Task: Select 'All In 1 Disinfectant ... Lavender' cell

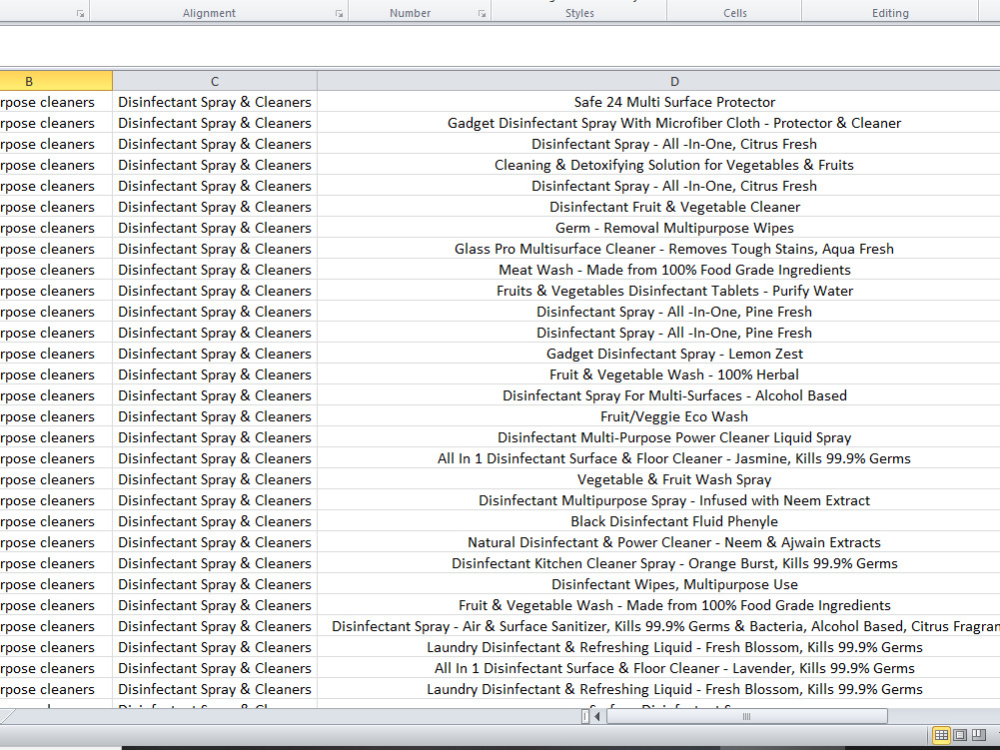Action: [x=658, y=669]
